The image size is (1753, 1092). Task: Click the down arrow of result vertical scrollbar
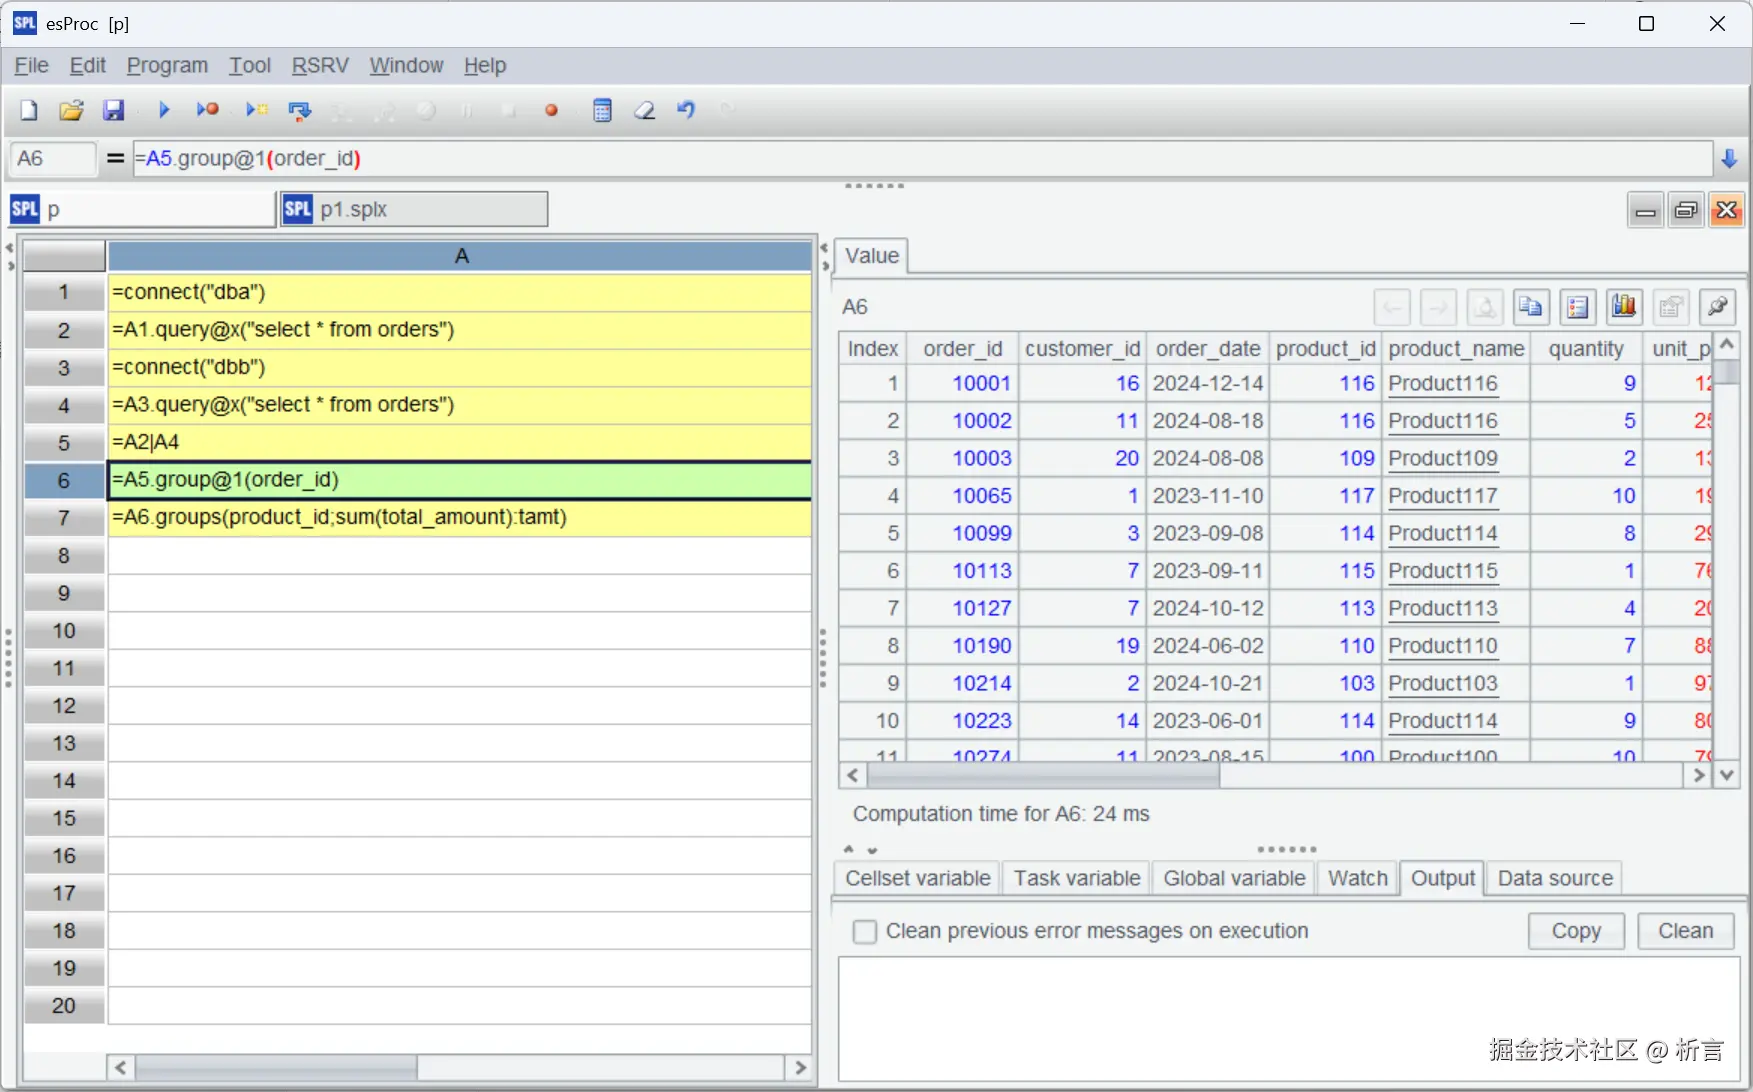[1726, 775]
